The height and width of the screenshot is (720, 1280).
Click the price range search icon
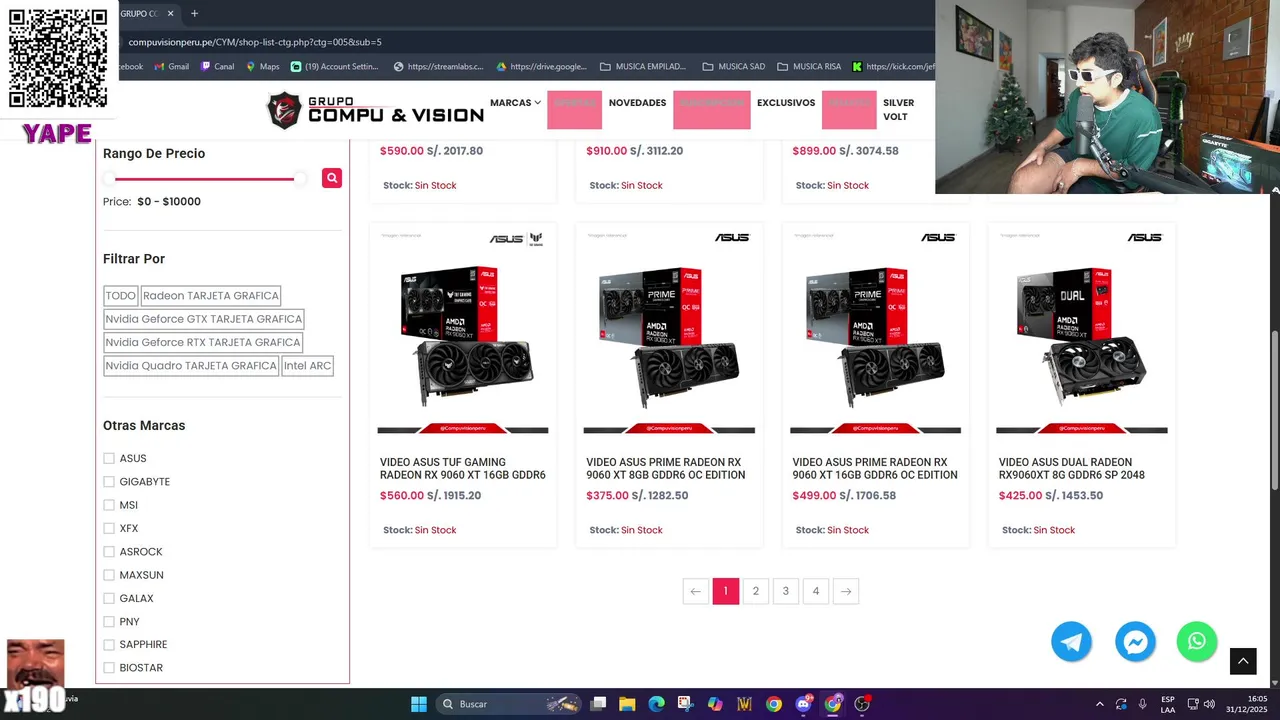(x=332, y=178)
